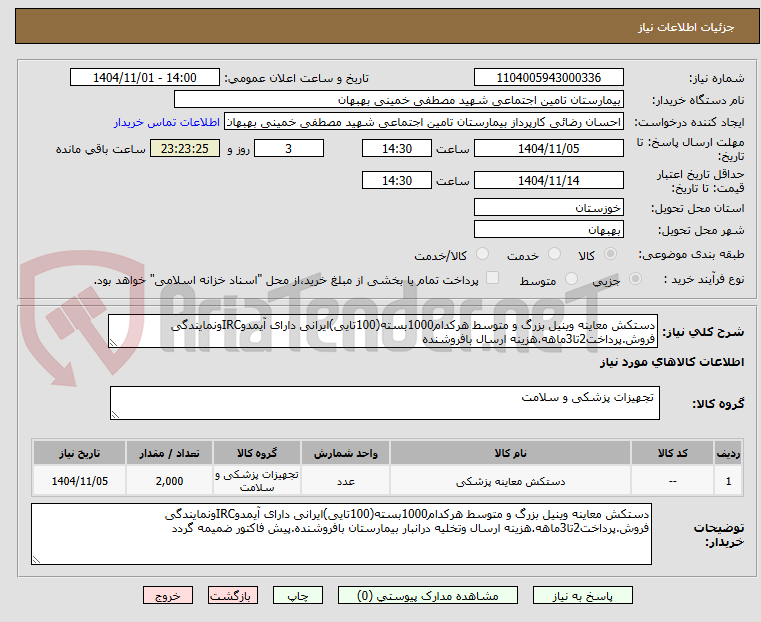
Task: Click the delivery province field خوزستان
Action: coord(548,207)
